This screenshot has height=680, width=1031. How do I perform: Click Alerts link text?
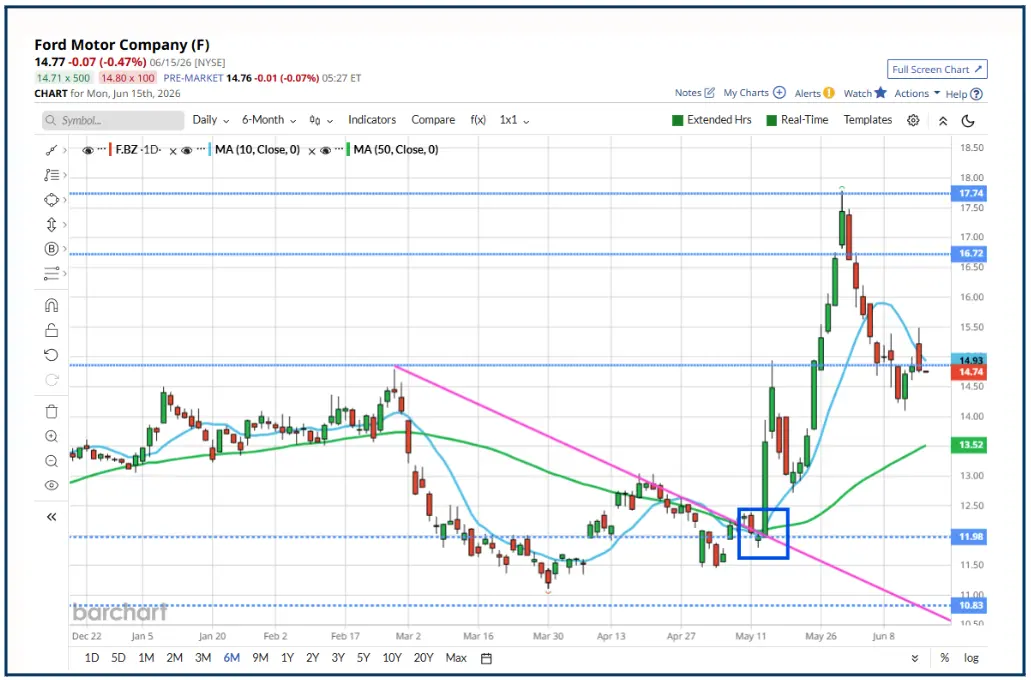tap(807, 93)
